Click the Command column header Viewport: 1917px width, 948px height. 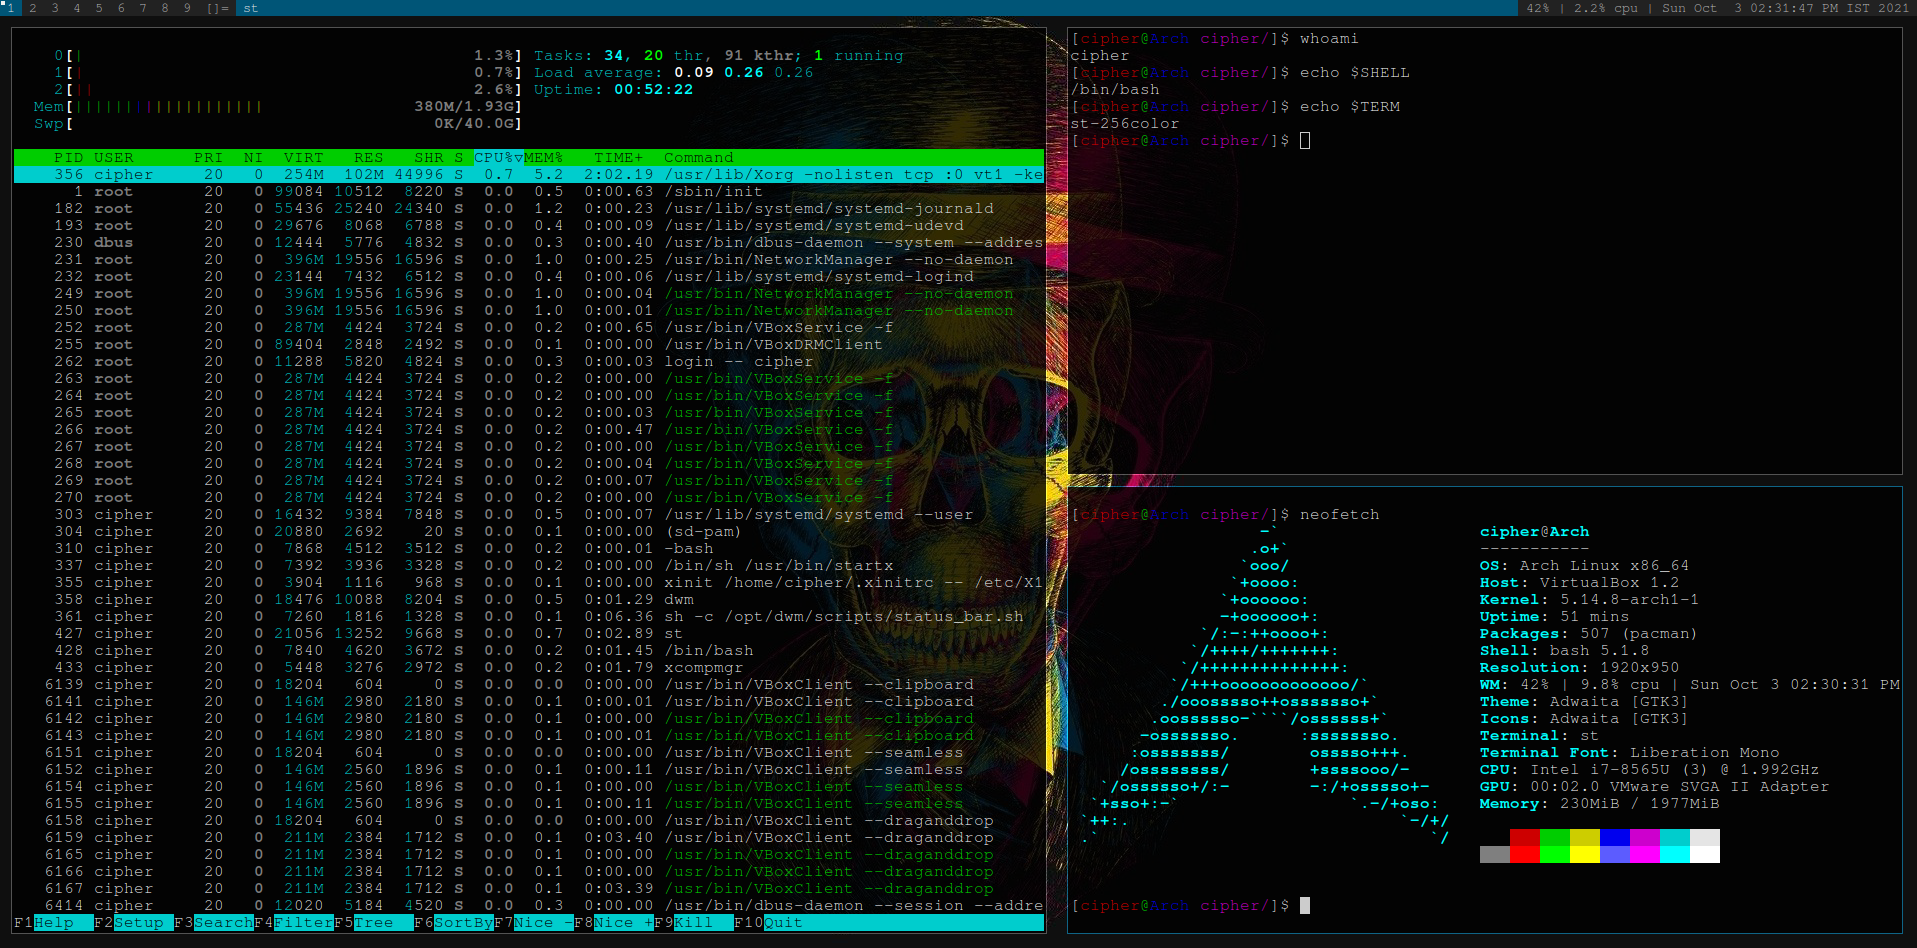[x=699, y=158]
